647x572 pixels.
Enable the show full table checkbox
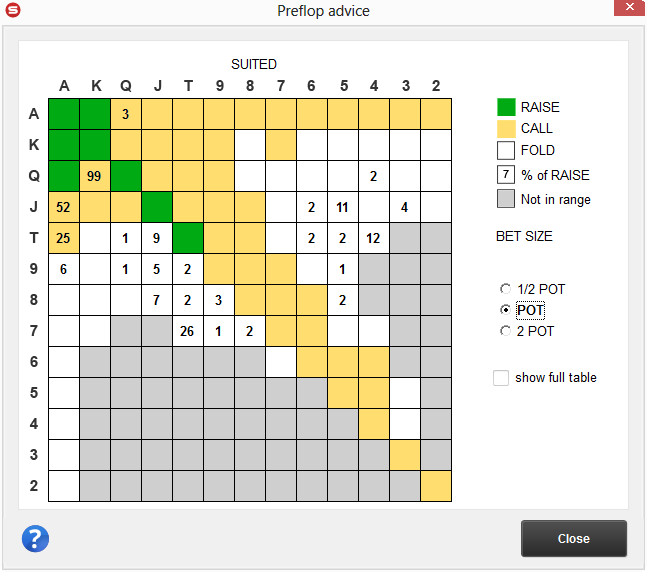pyautogui.click(x=501, y=377)
